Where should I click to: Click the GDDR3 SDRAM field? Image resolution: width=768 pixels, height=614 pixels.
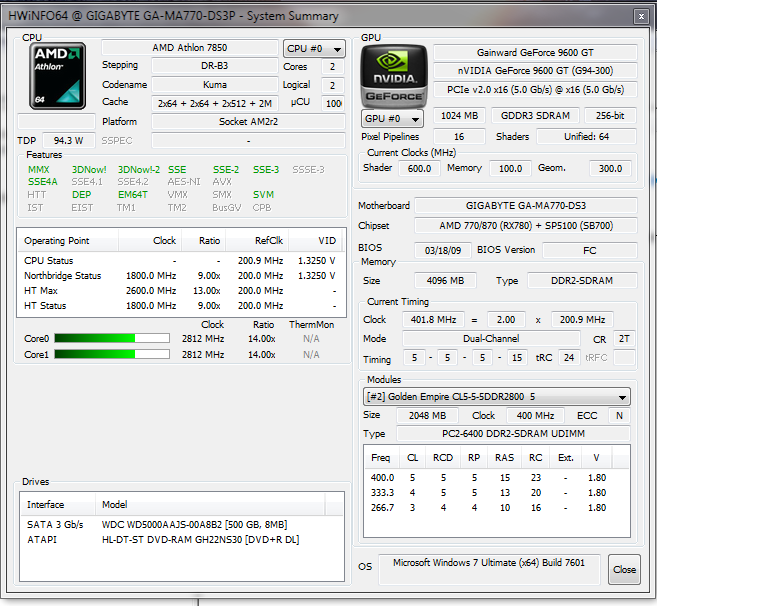tap(535, 116)
